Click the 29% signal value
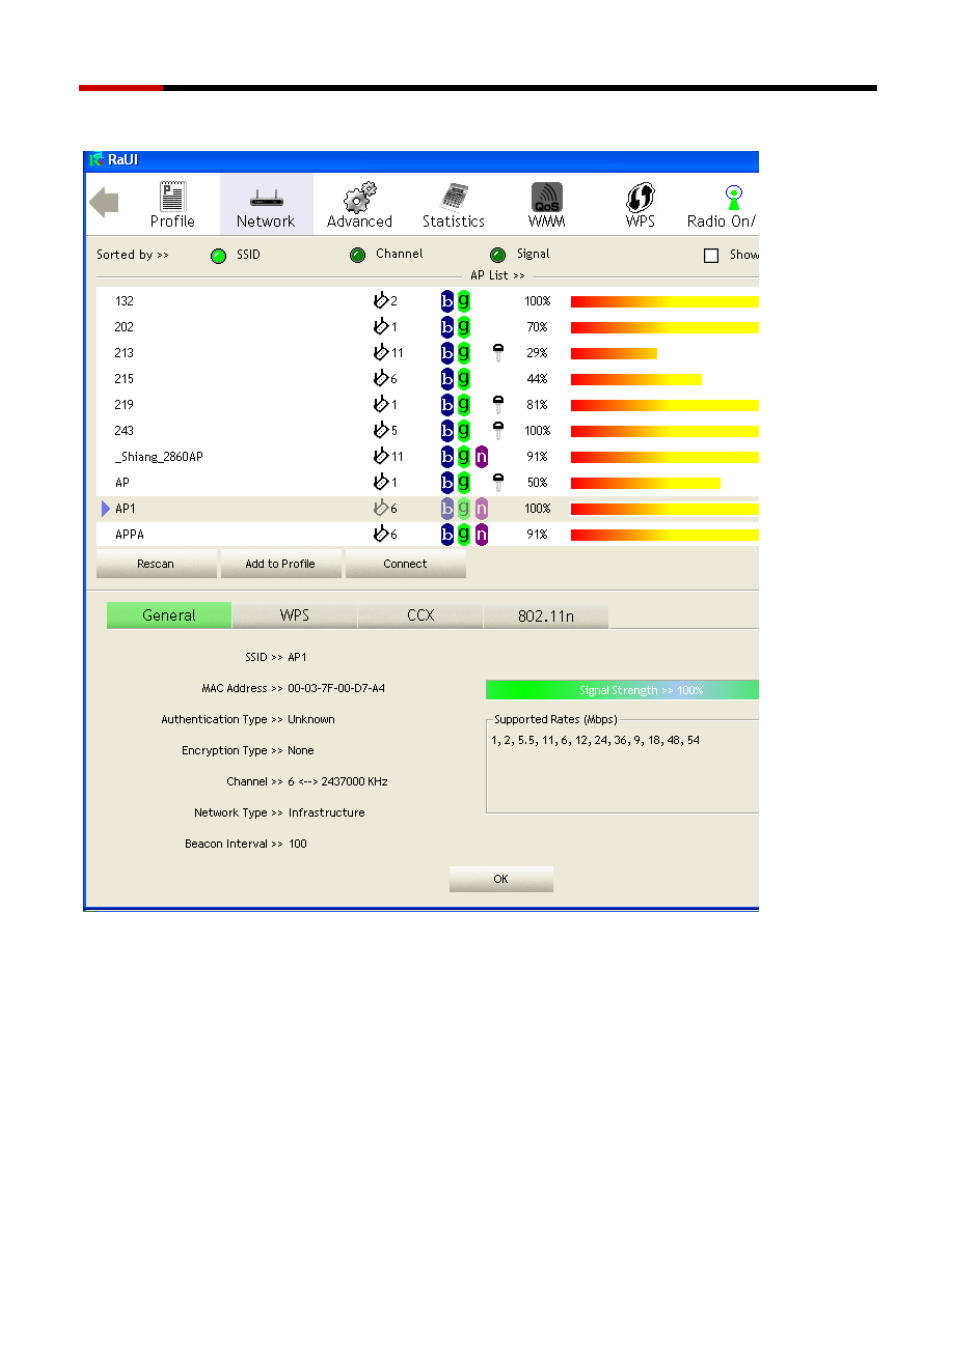Image resolution: width=954 pixels, height=1350 pixels. (537, 353)
